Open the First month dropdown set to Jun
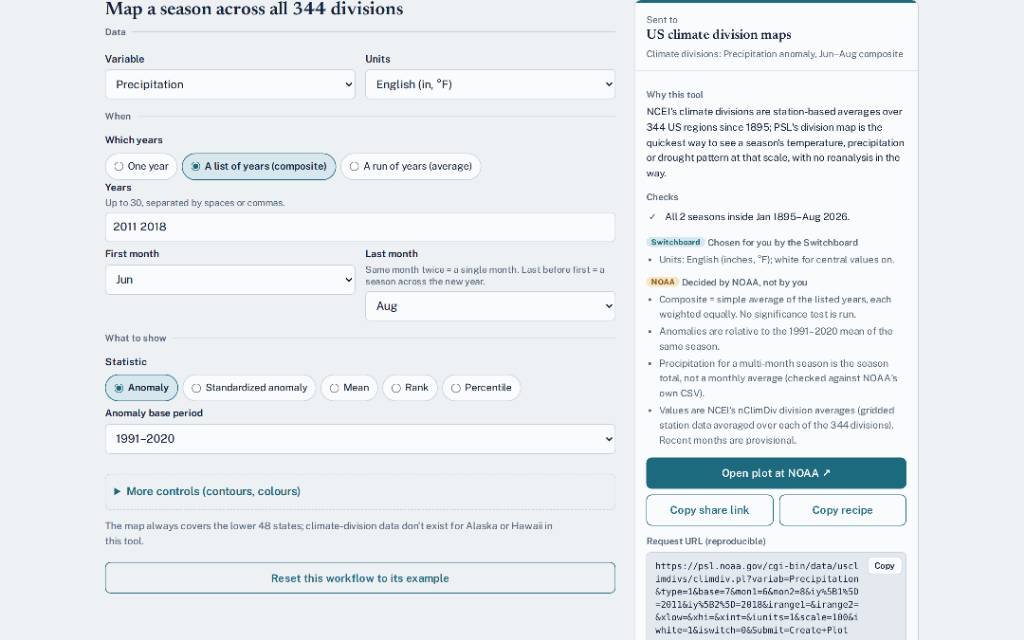 point(230,280)
